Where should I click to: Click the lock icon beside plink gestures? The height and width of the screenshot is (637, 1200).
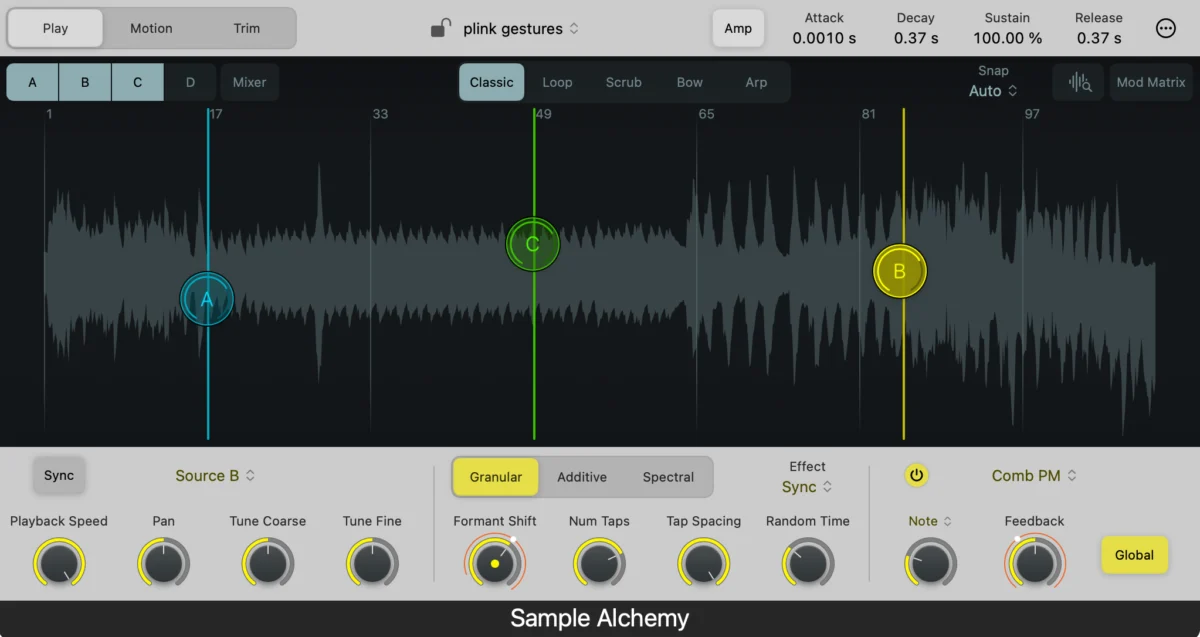440,28
